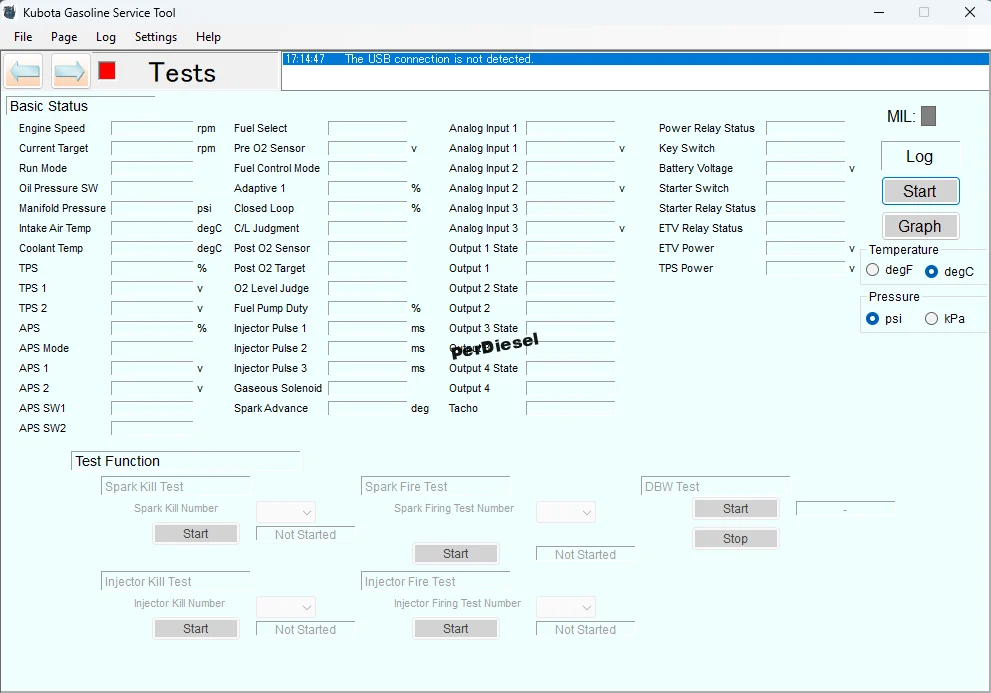This screenshot has width=991, height=693.
Task: Start the Spark Fire Test
Action: tap(456, 553)
